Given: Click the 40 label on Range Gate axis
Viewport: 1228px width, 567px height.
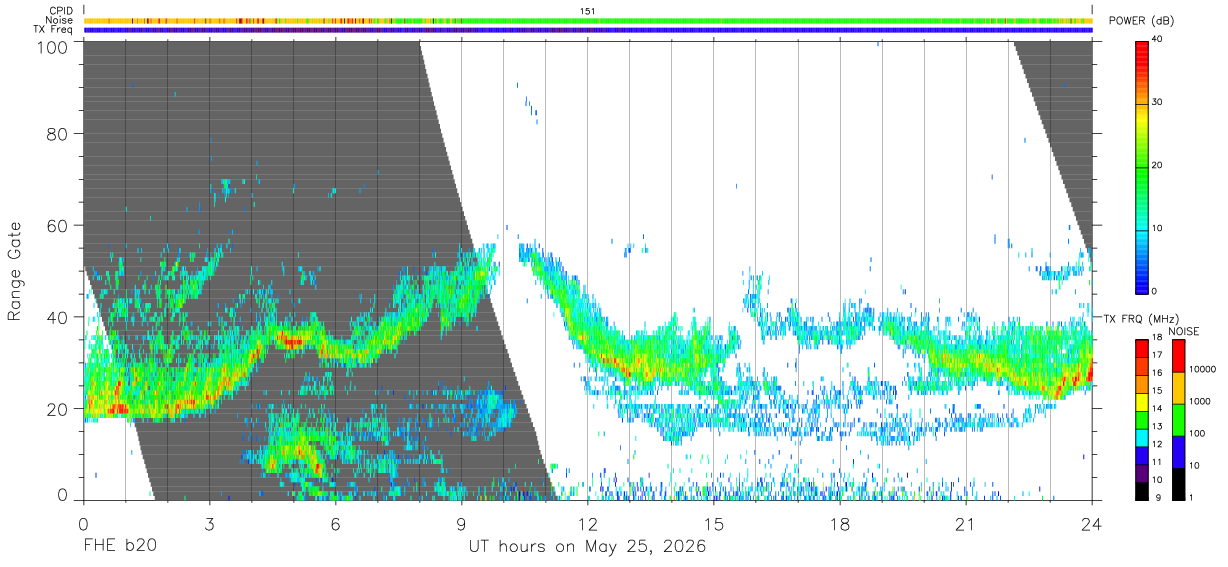Looking at the screenshot, I should click(x=58, y=317).
